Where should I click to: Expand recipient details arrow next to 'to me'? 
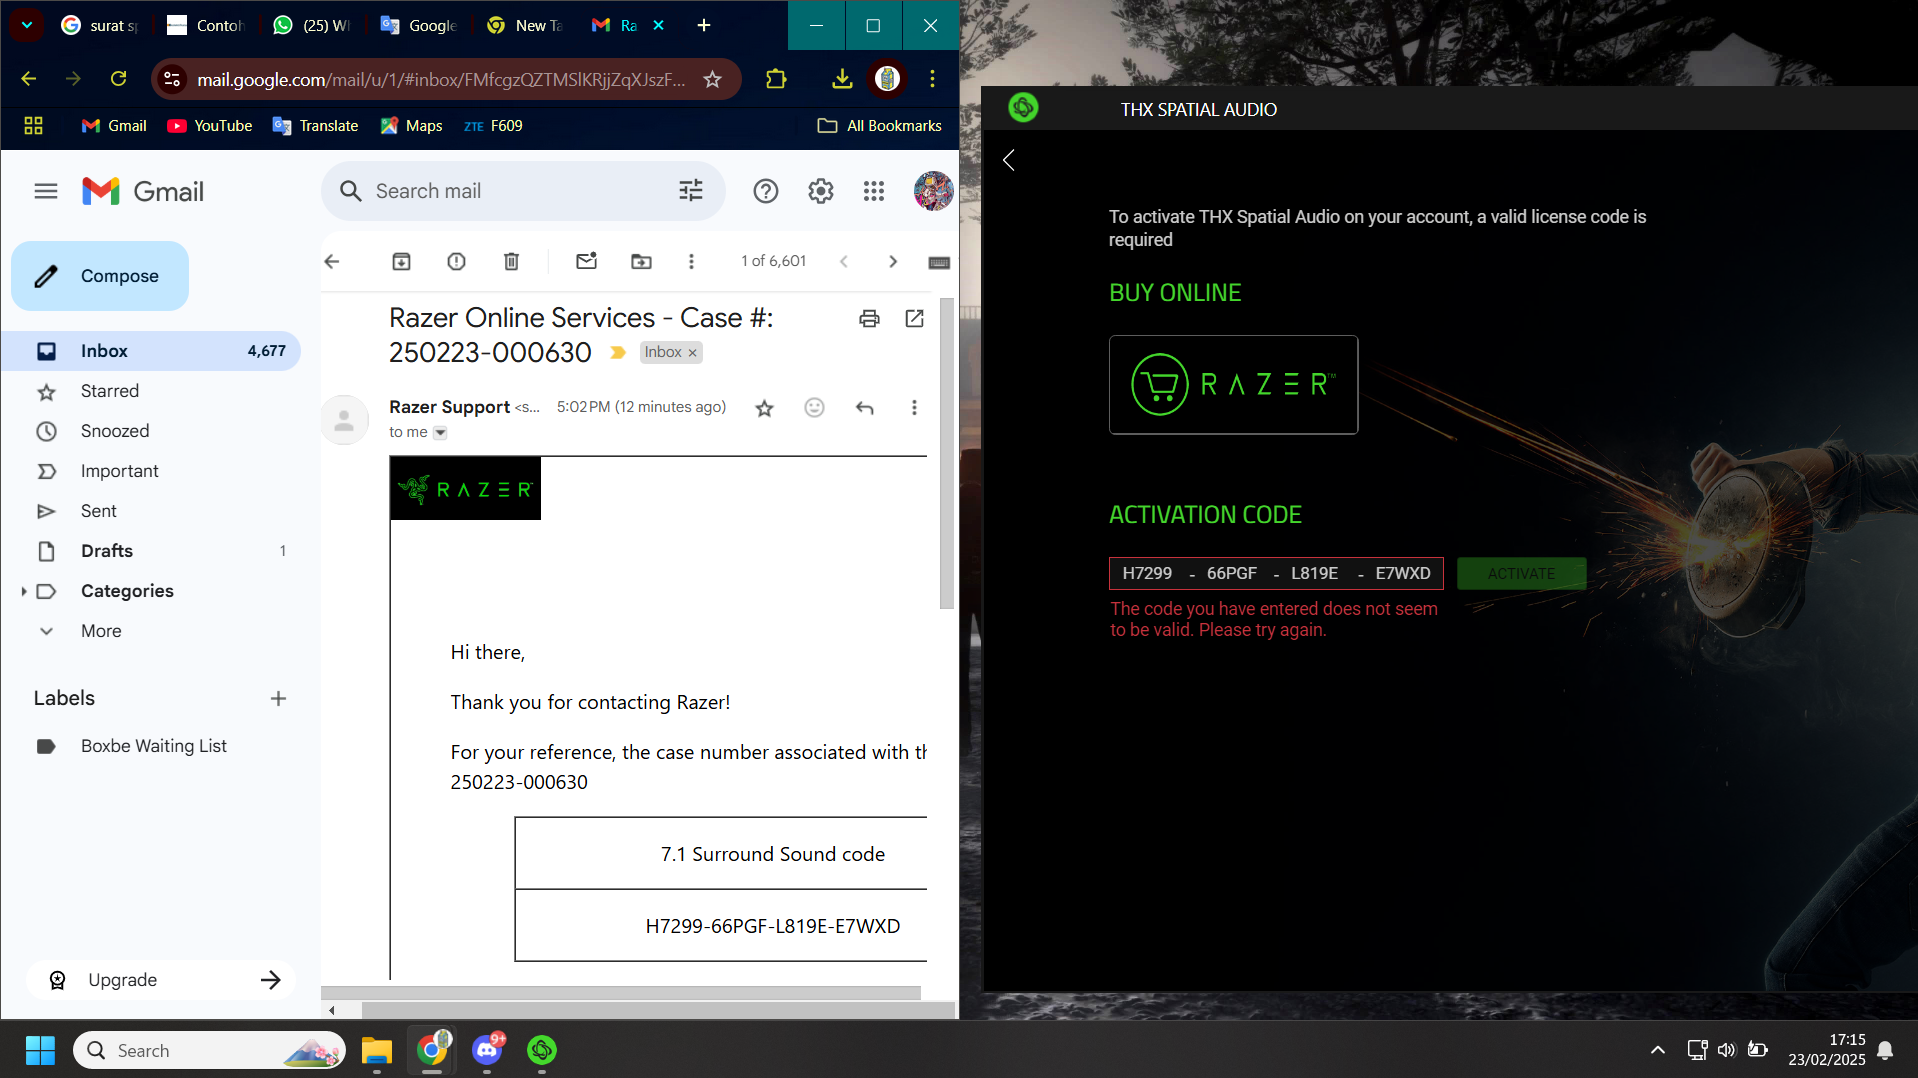coord(440,433)
